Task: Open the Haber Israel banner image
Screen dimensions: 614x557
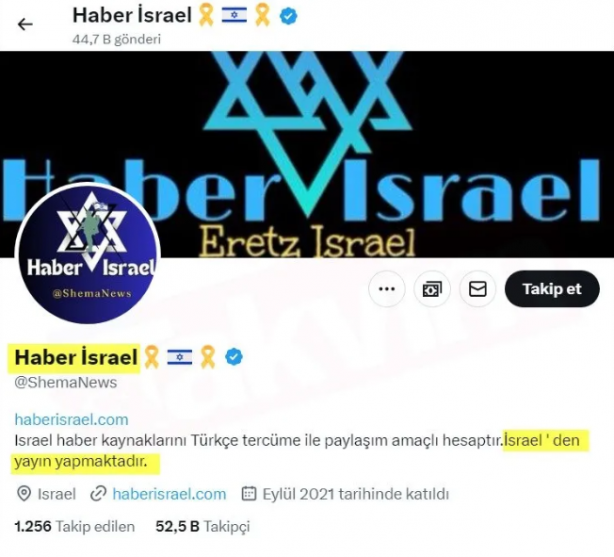Action: click(307, 154)
